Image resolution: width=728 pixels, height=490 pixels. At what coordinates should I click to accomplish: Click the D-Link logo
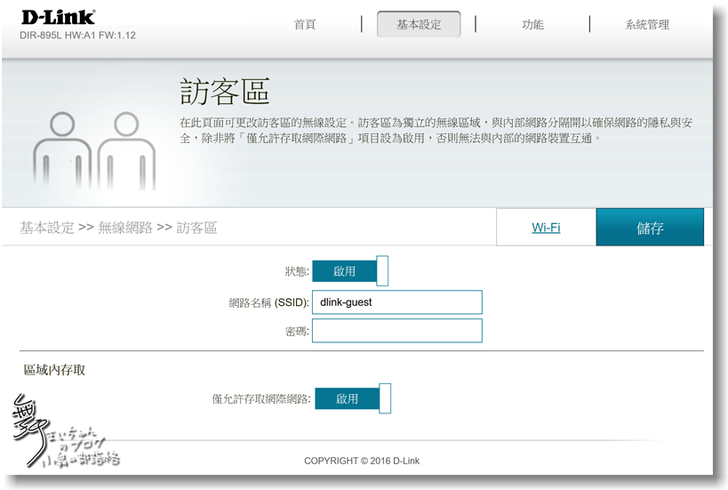pyautogui.click(x=57, y=17)
